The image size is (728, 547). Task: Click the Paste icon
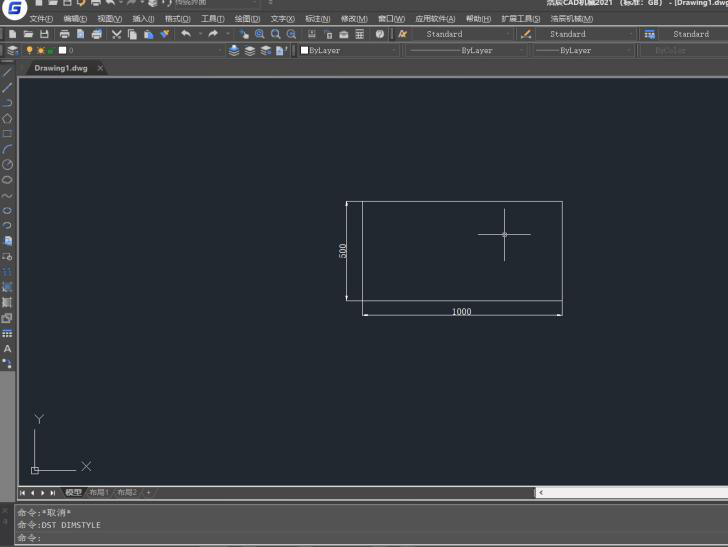(x=149, y=34)
